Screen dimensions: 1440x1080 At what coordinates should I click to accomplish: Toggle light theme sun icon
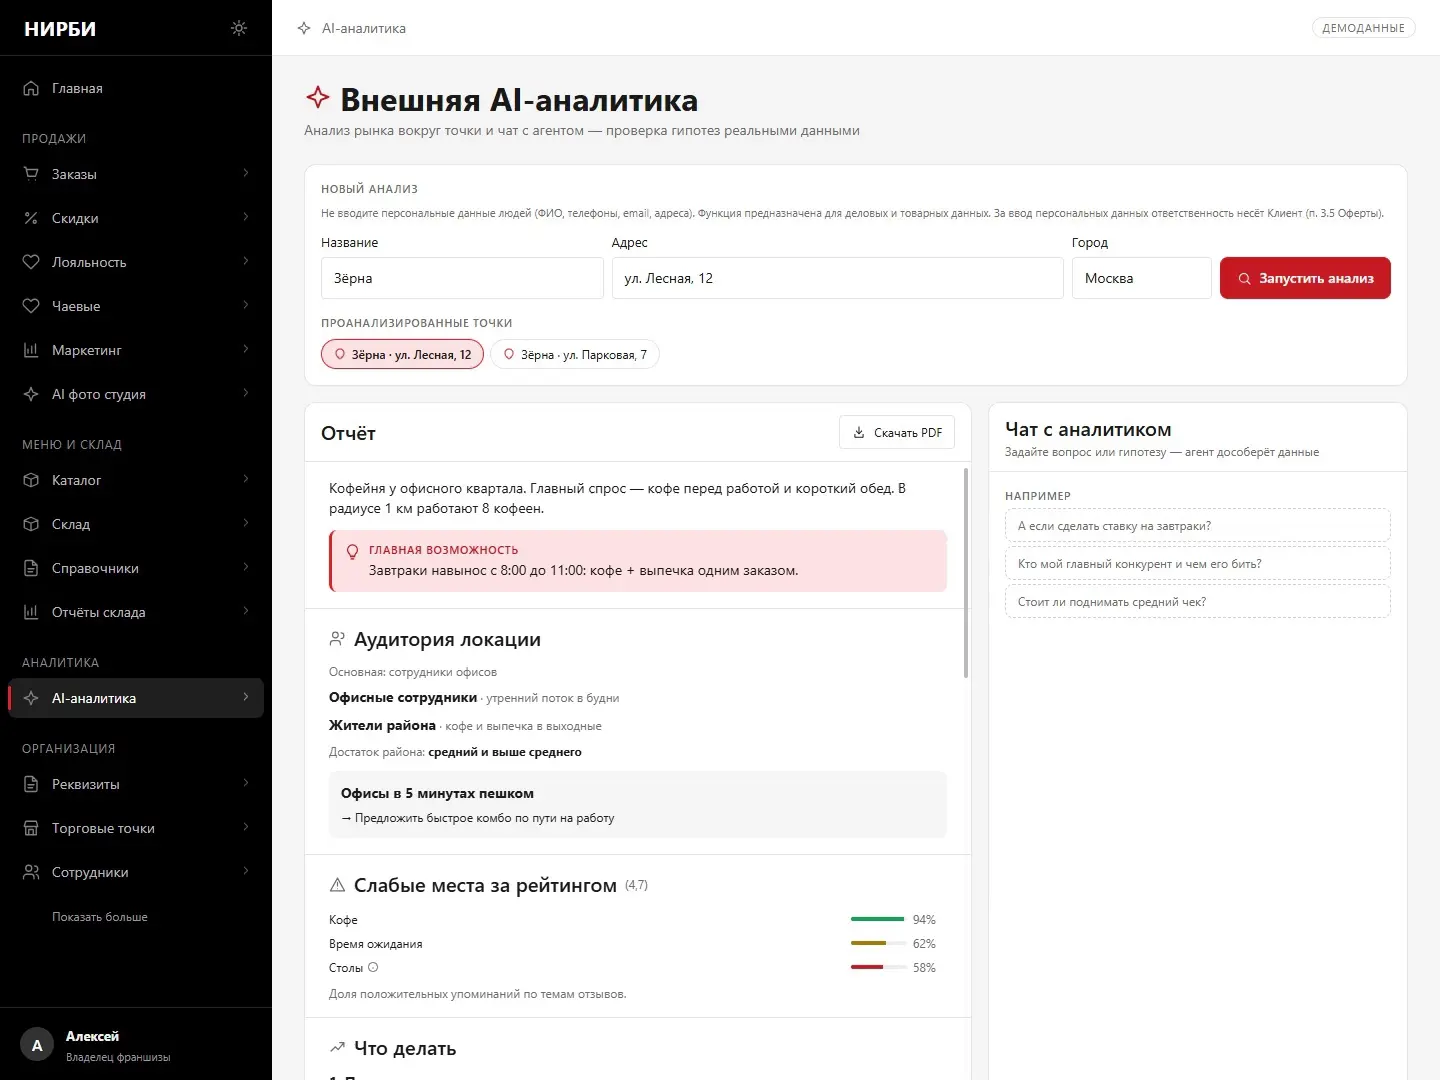238,28
